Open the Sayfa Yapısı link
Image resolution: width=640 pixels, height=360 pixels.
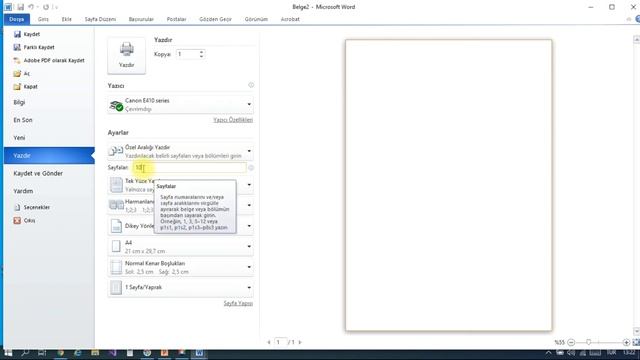(238, 303)
